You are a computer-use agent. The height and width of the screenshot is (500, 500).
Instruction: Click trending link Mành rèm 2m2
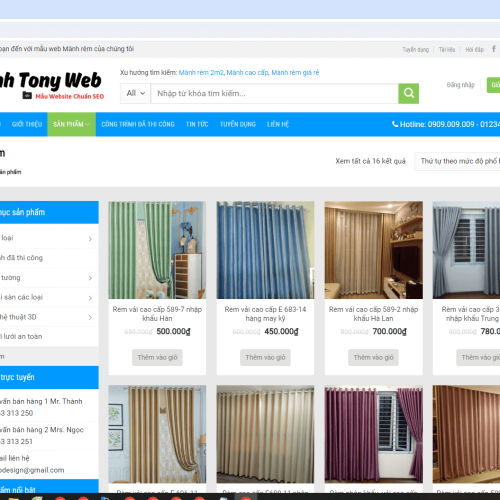pyautogui.click(x=201, y=73)
